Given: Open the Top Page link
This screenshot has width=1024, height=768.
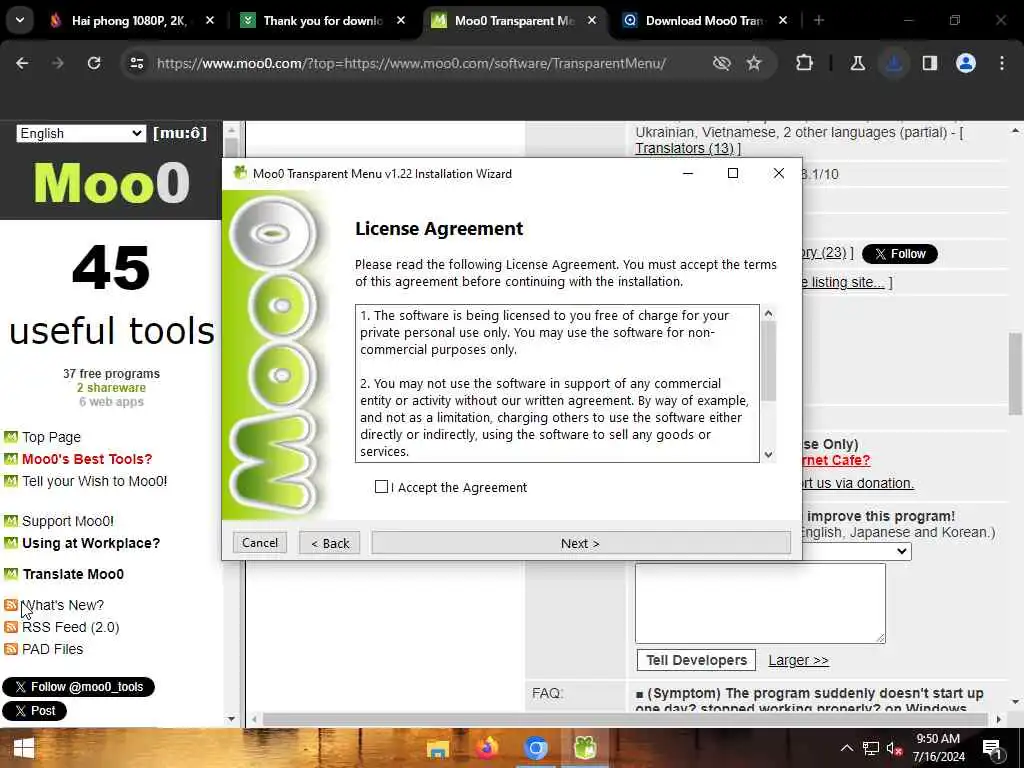Looking at the screenshot, I should click(52, 437).
